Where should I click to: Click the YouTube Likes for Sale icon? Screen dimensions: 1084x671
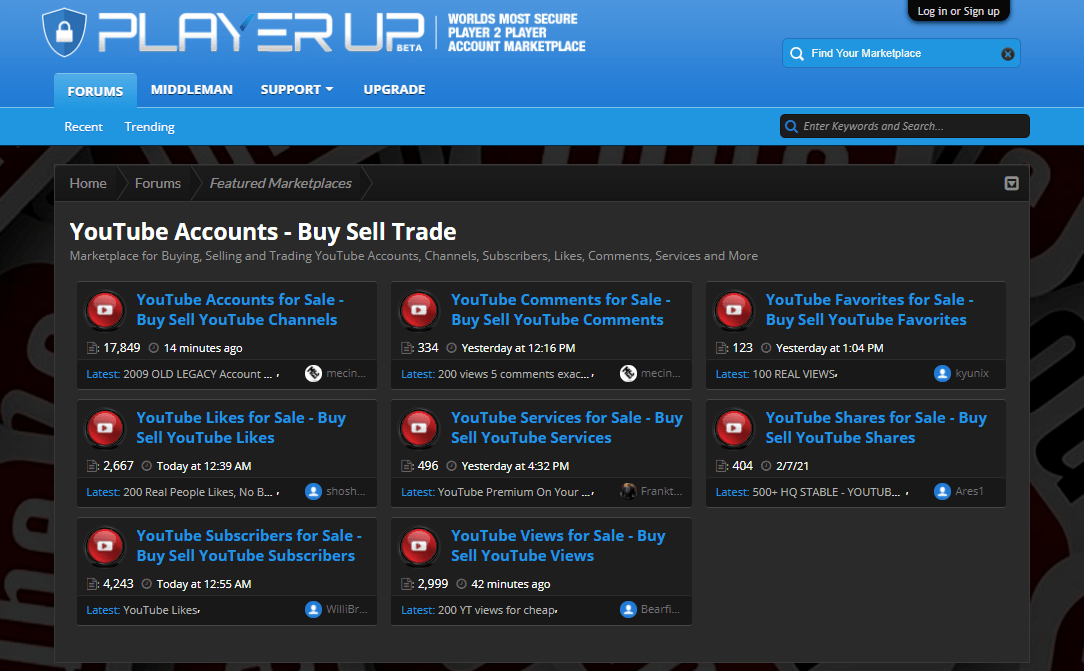click(x=105, y=428)
